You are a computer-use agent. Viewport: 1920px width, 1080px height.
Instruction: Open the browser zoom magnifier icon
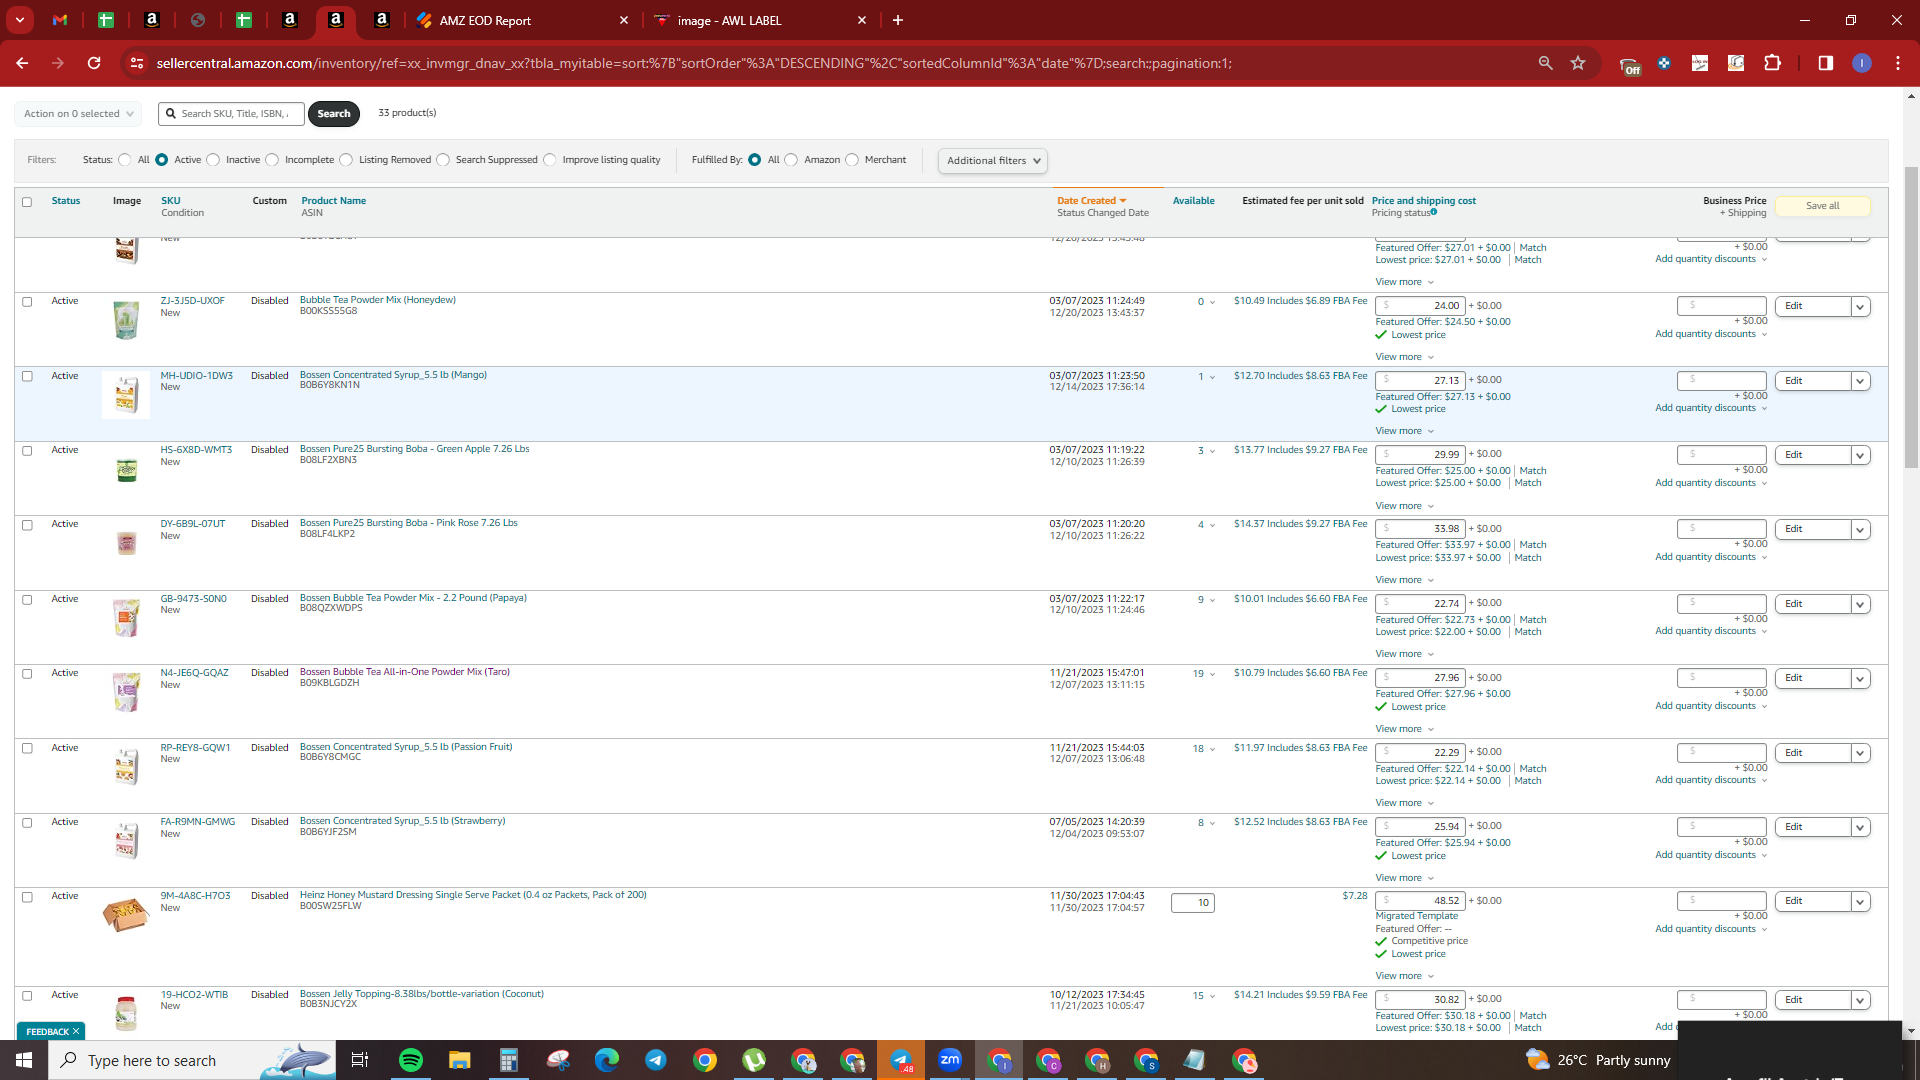click(x=1546, y=63)
